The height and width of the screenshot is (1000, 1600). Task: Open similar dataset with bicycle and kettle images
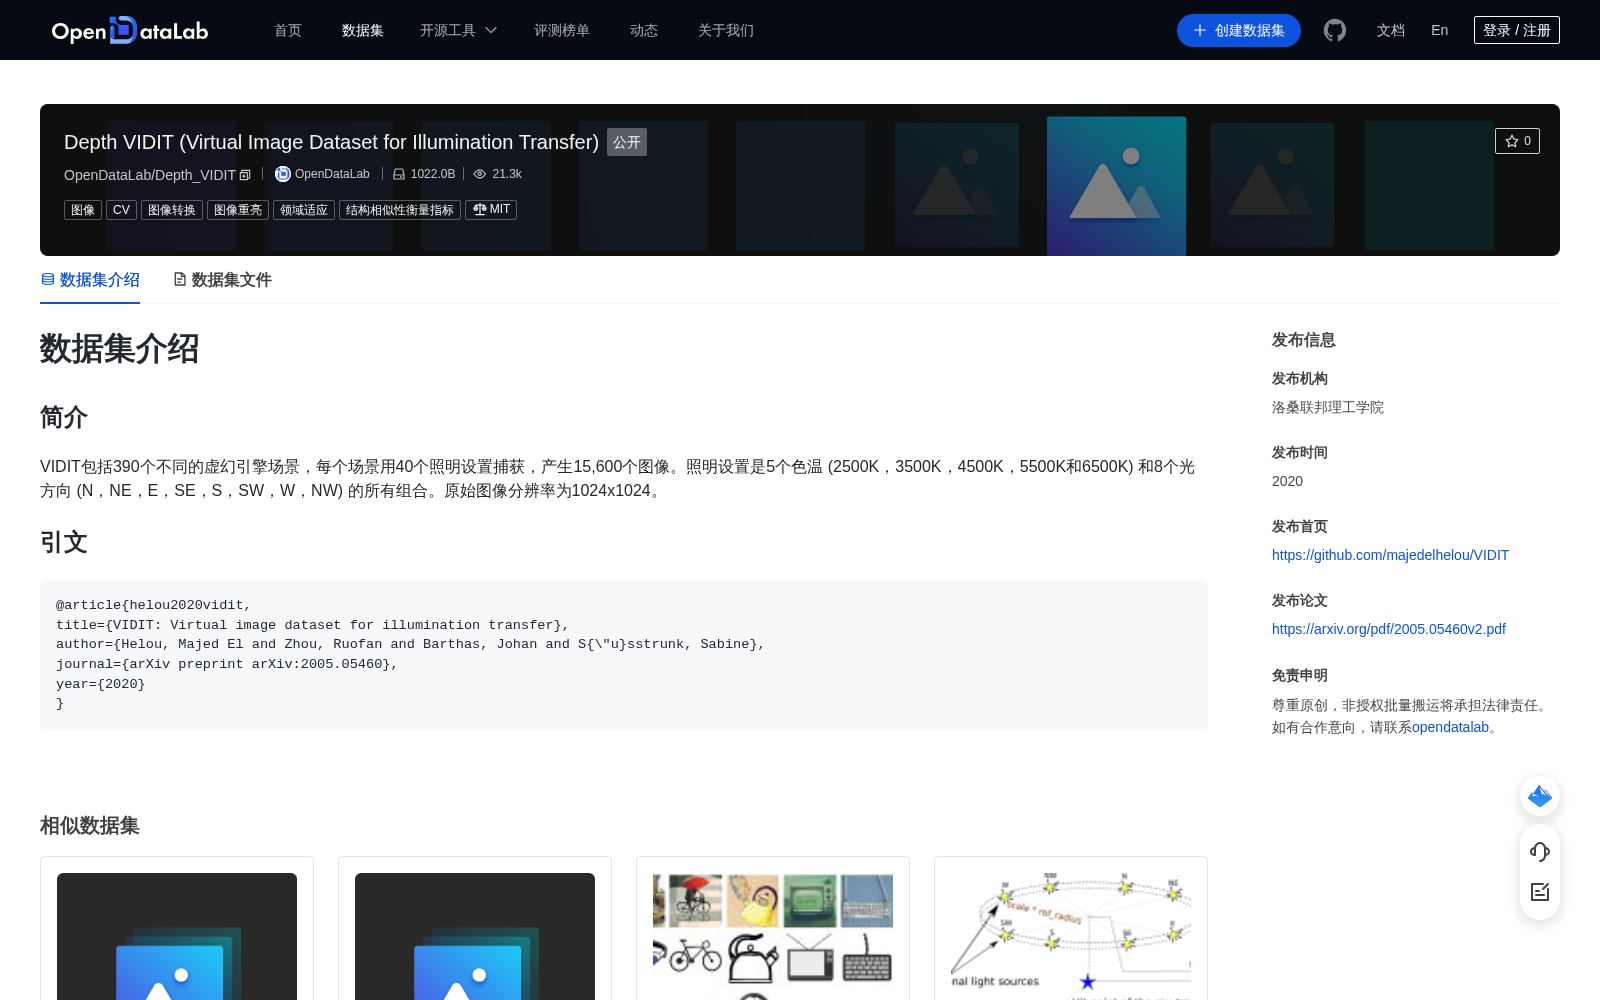tap(773, 928)
